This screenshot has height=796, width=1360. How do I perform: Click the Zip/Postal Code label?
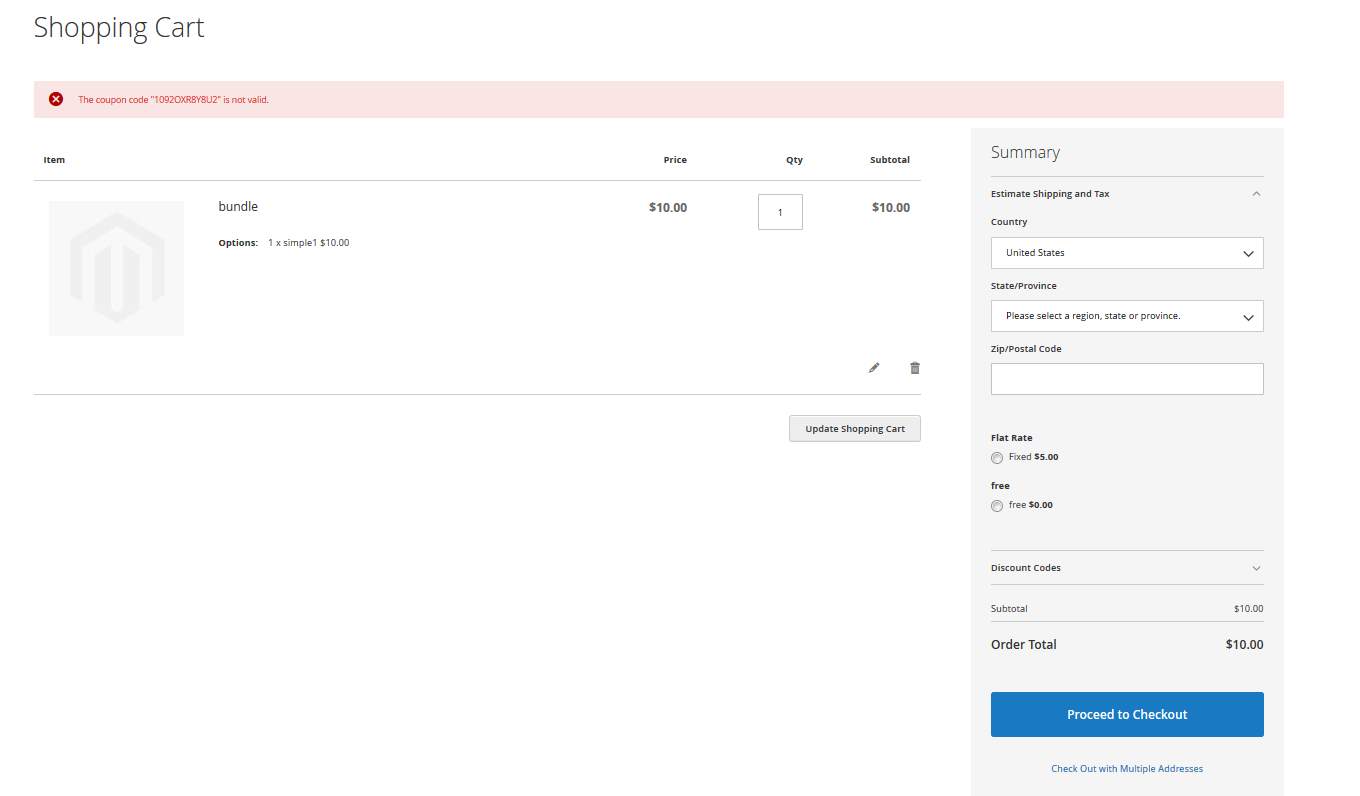pyautogui.click(x=1026, y=349)
